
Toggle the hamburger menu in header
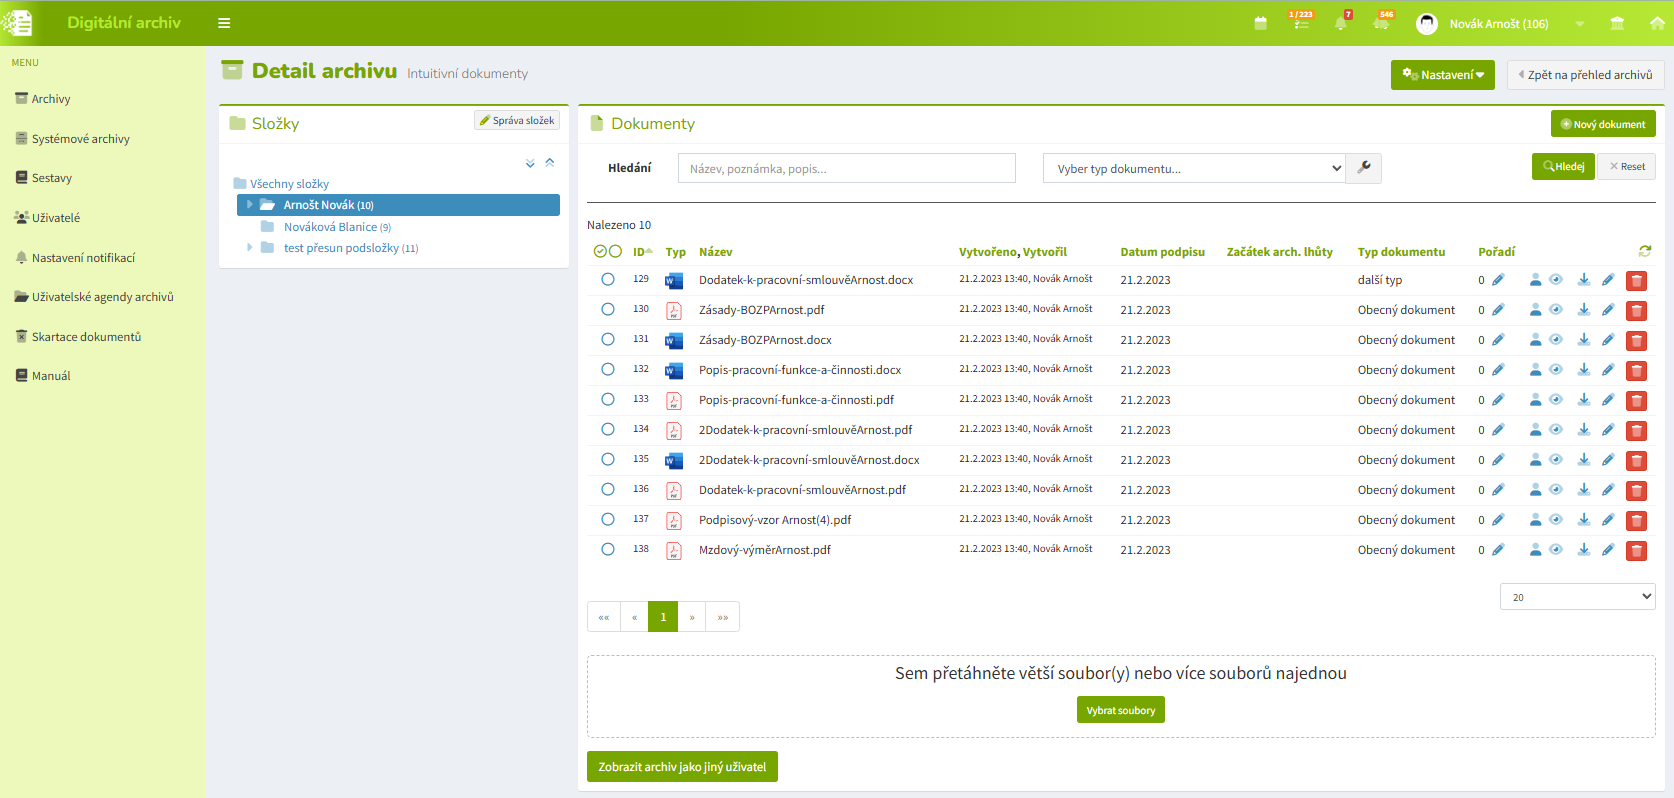[224, 23]
